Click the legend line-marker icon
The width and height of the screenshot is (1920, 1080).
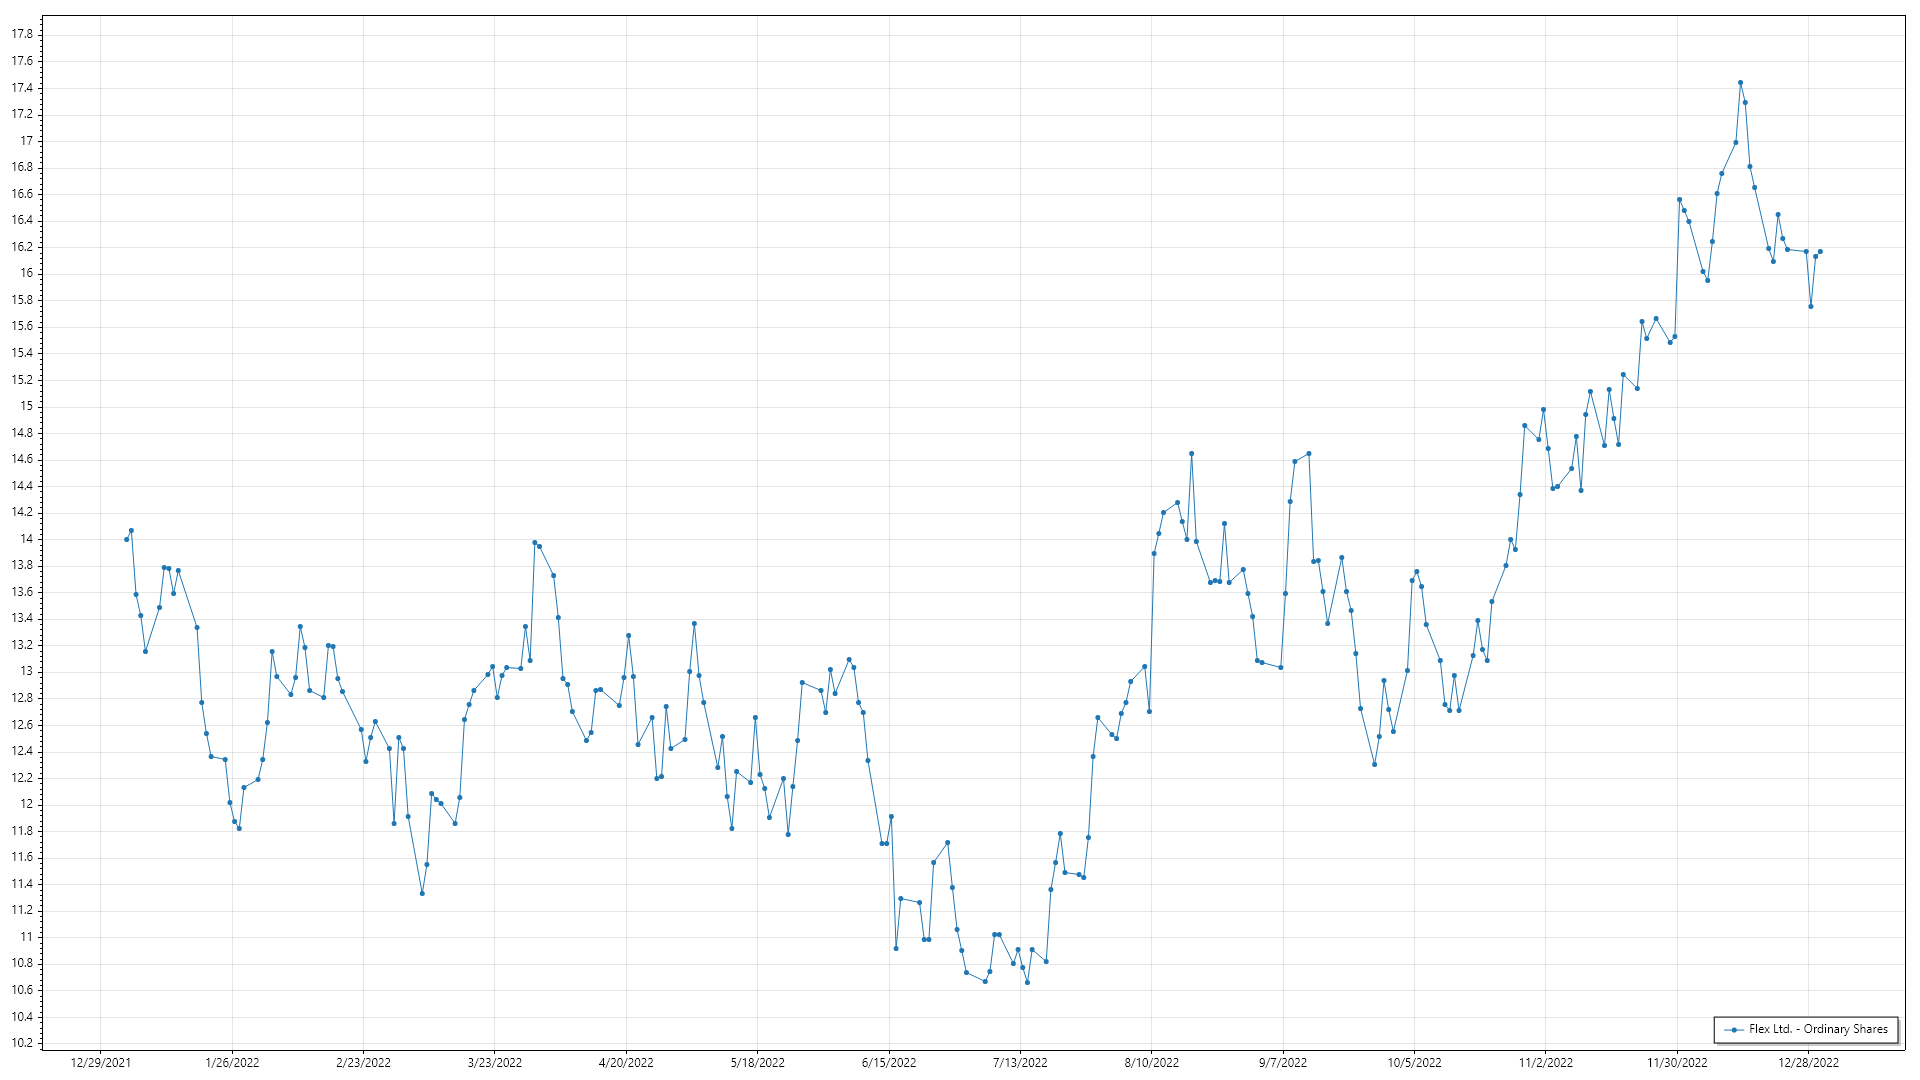1734,1029
